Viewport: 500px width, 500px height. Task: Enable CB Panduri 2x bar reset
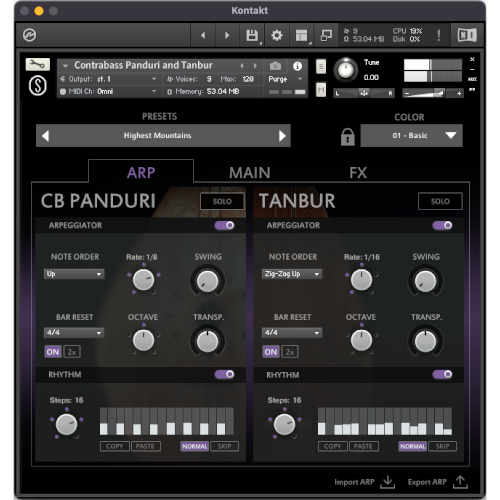click(72, 352)
